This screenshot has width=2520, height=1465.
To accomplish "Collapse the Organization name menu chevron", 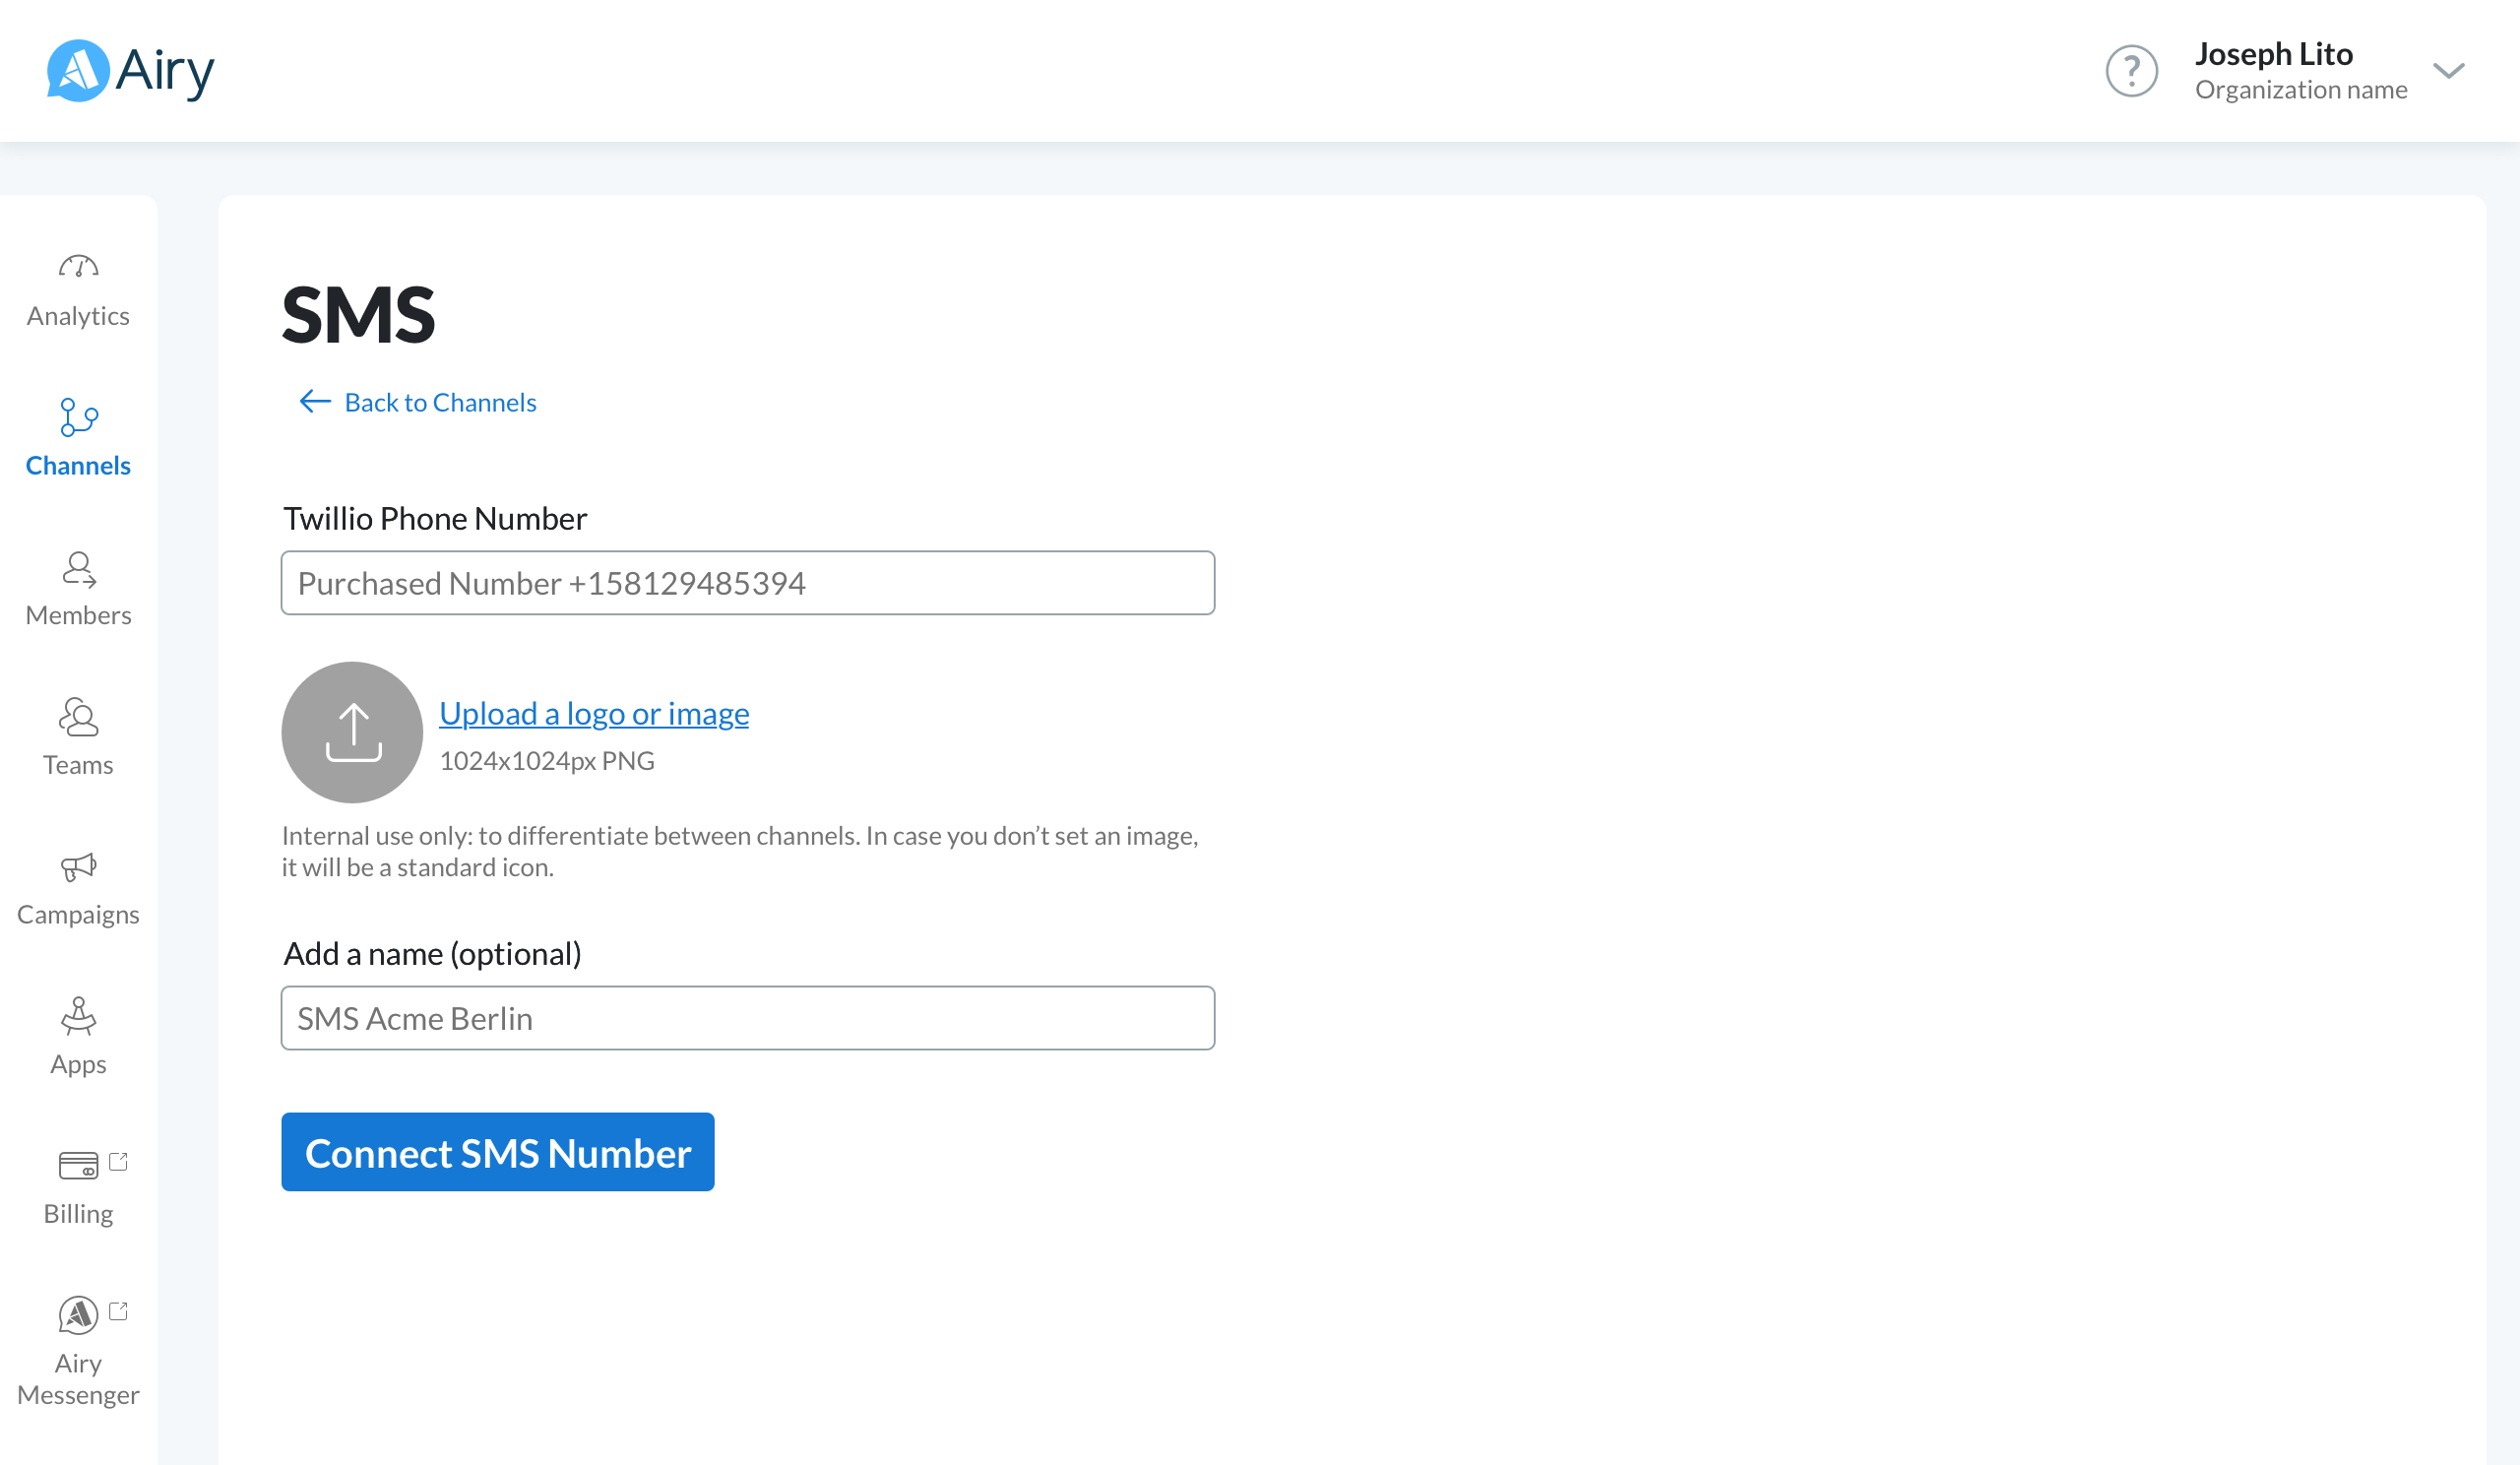I will (x=2449, y=71).
